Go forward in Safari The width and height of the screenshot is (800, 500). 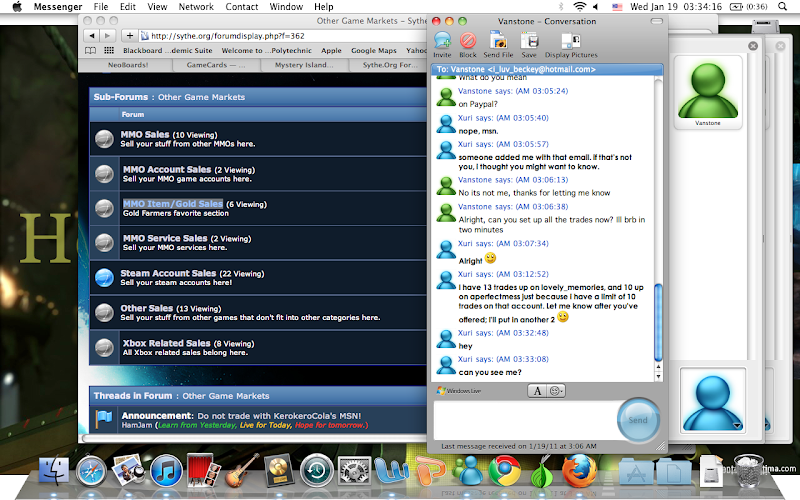(x=107, y=36)
